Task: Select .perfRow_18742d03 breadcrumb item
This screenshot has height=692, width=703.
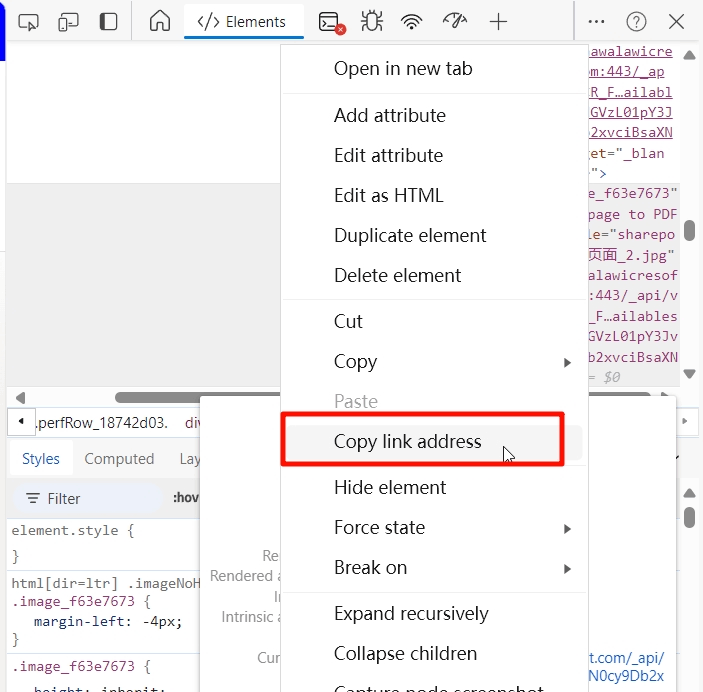Action: (x=102, y=422)
